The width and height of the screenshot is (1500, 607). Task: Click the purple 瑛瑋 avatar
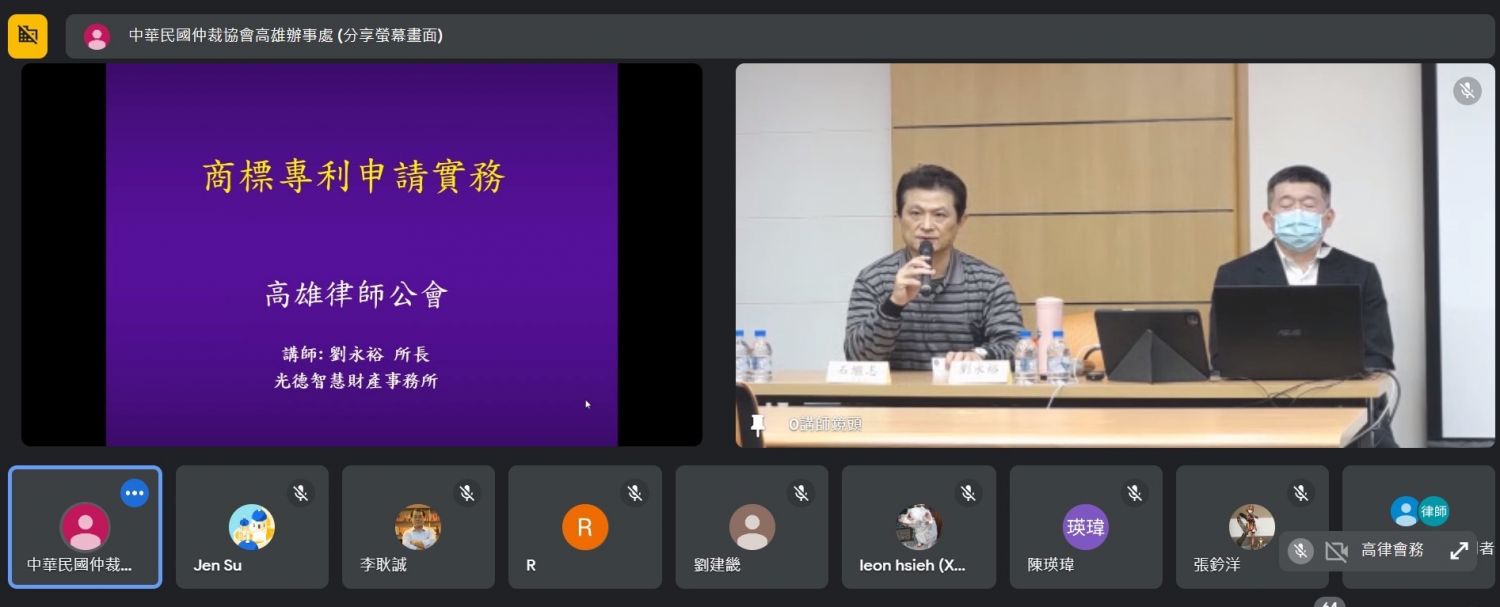pyautogui.click(x=1086, y=527)
